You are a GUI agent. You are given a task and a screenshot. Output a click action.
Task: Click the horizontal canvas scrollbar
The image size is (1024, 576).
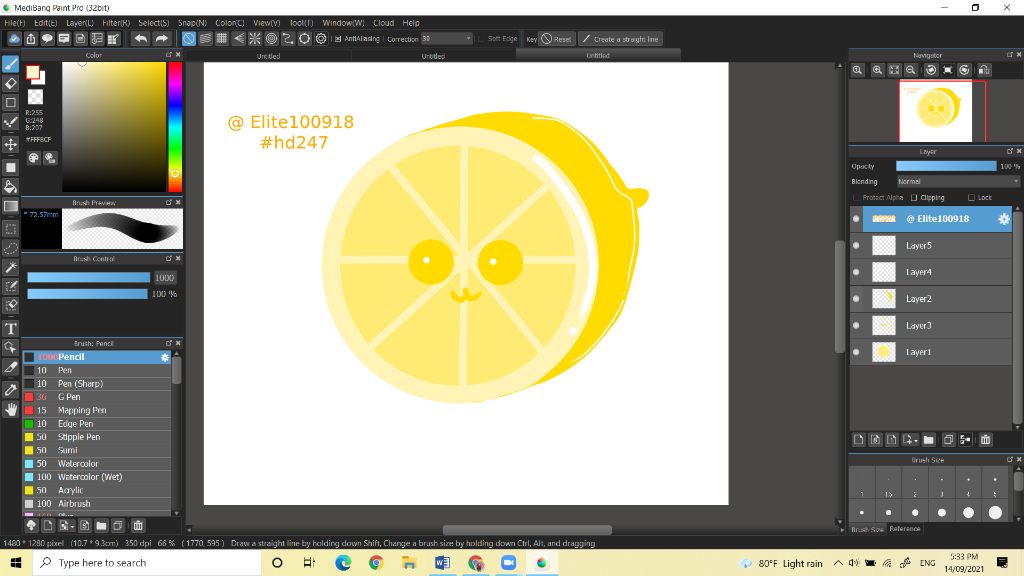pos(527,530)
